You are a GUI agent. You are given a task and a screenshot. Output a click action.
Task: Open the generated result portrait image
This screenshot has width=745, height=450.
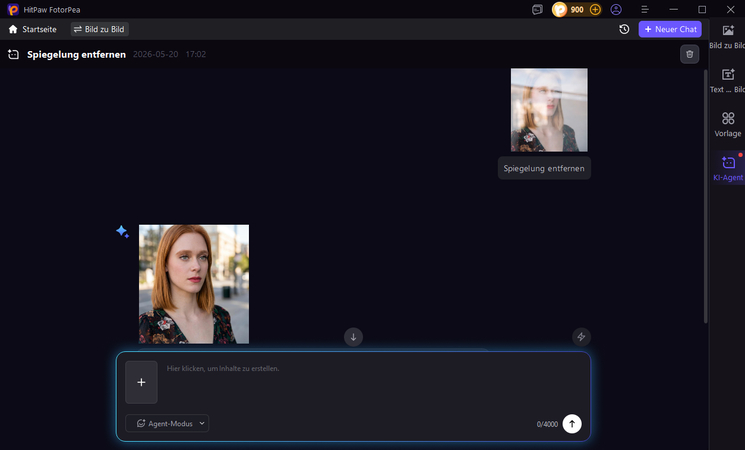[194, 284]
